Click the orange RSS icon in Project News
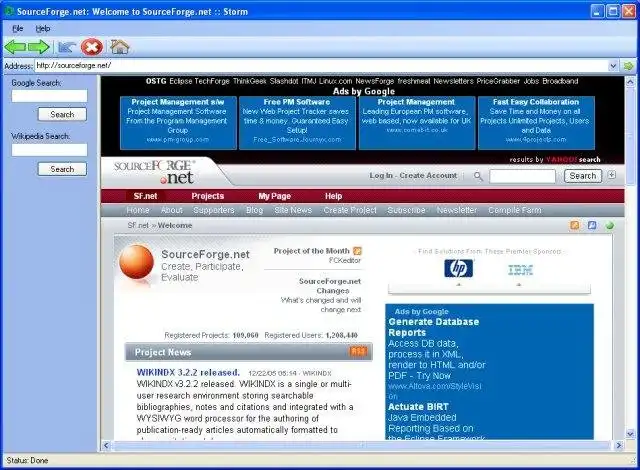This screenshot has width=640, height=470. click(358, 351)
